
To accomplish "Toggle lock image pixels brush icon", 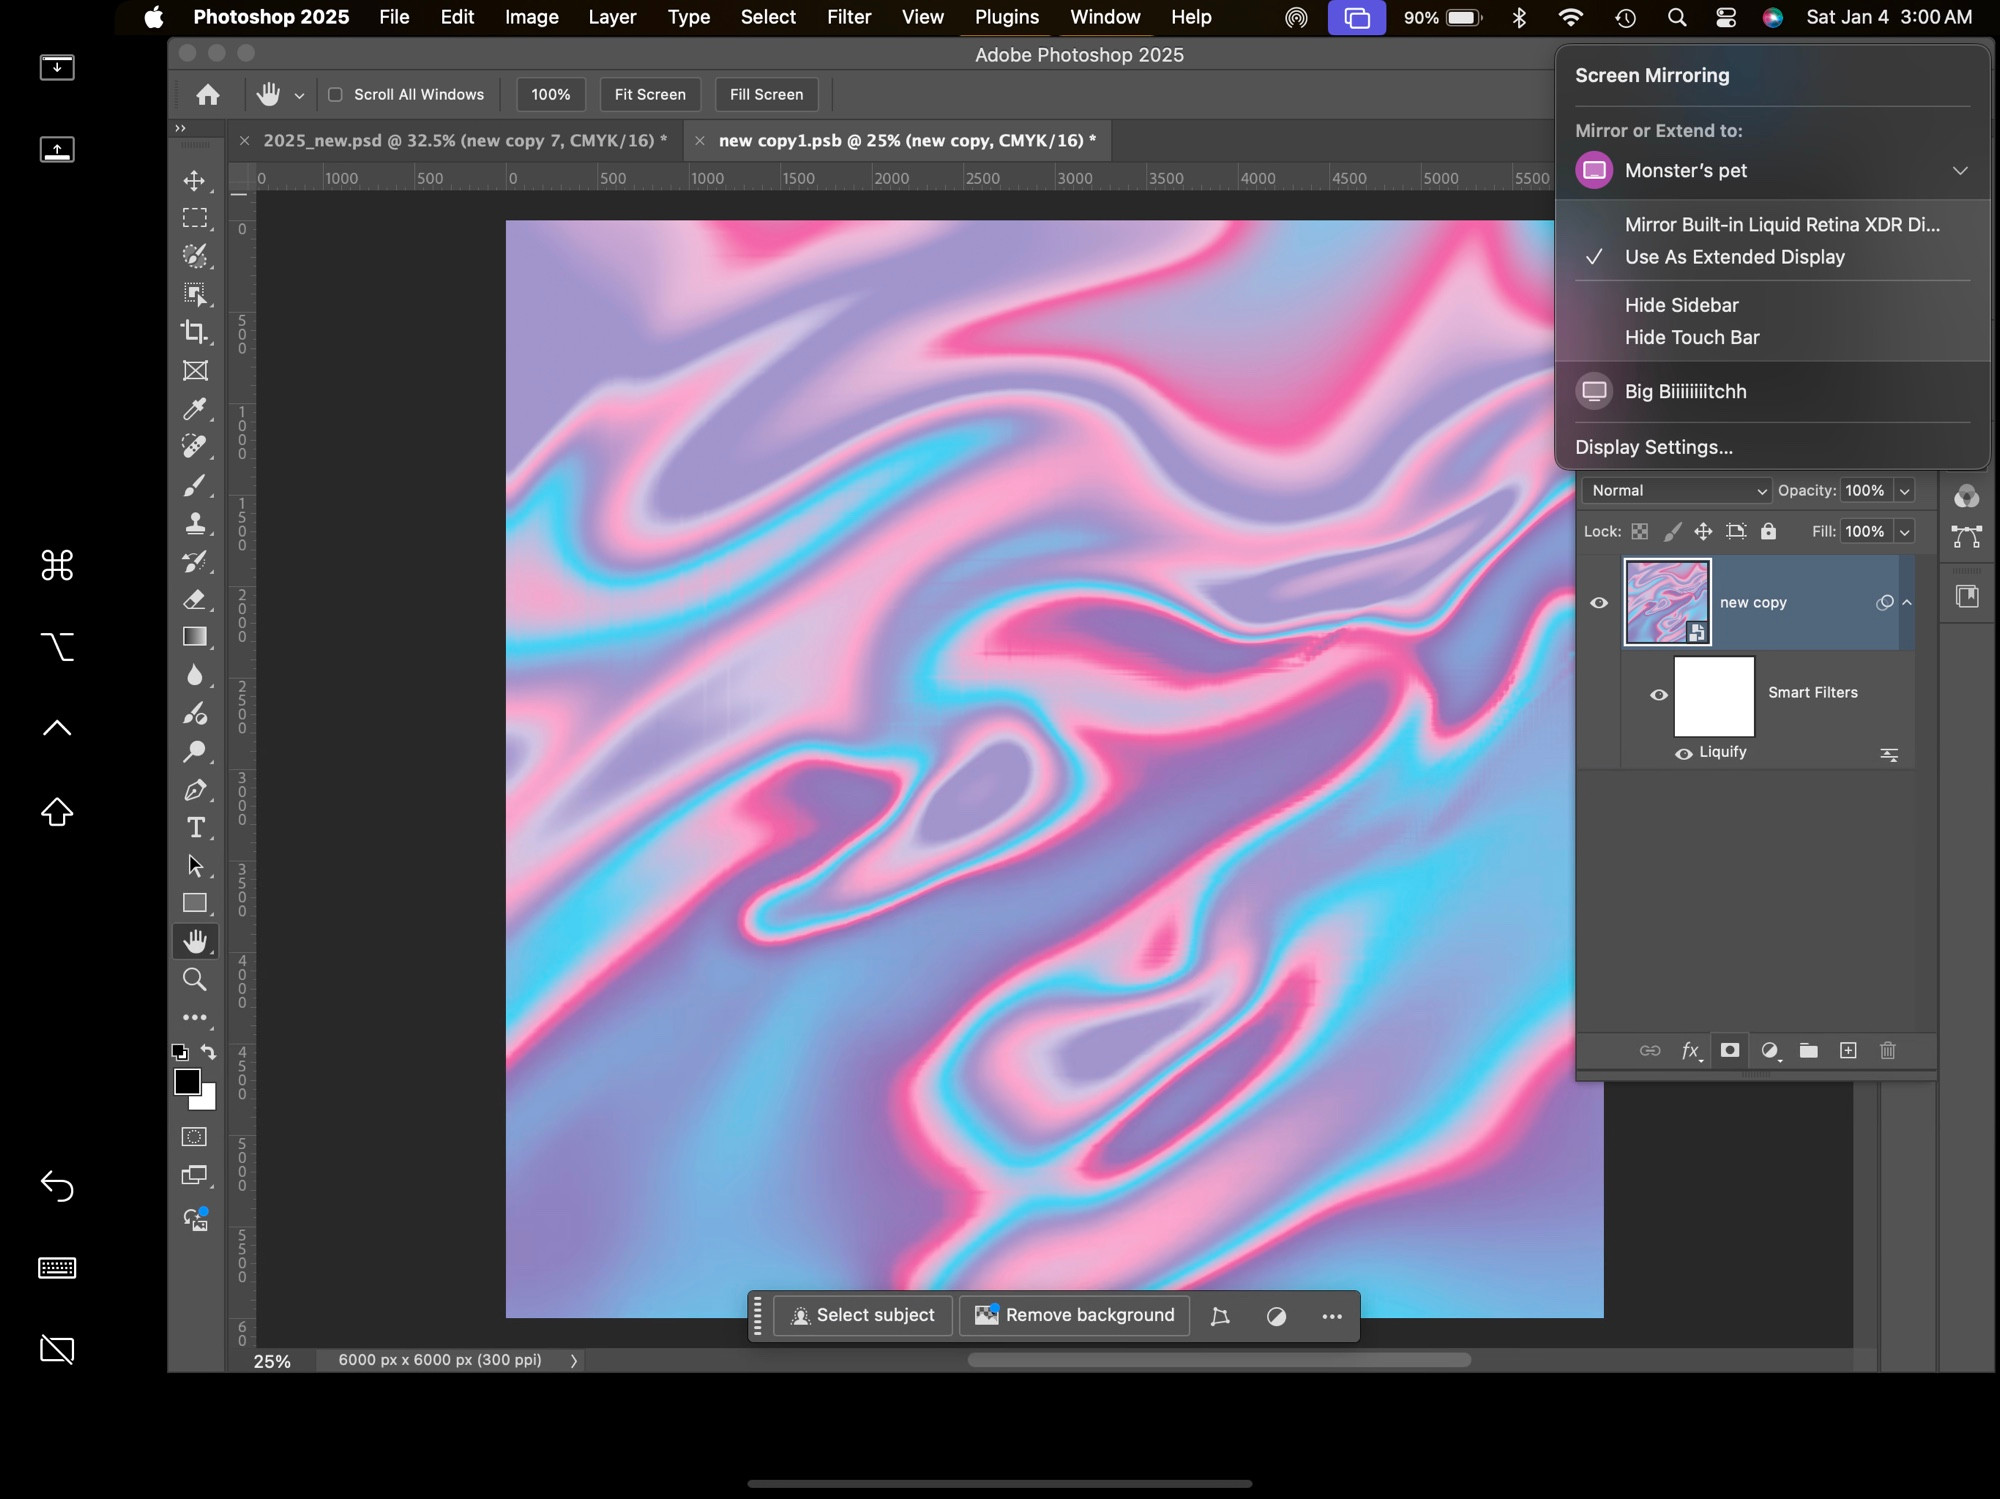I will click(x=1672, y=532).
